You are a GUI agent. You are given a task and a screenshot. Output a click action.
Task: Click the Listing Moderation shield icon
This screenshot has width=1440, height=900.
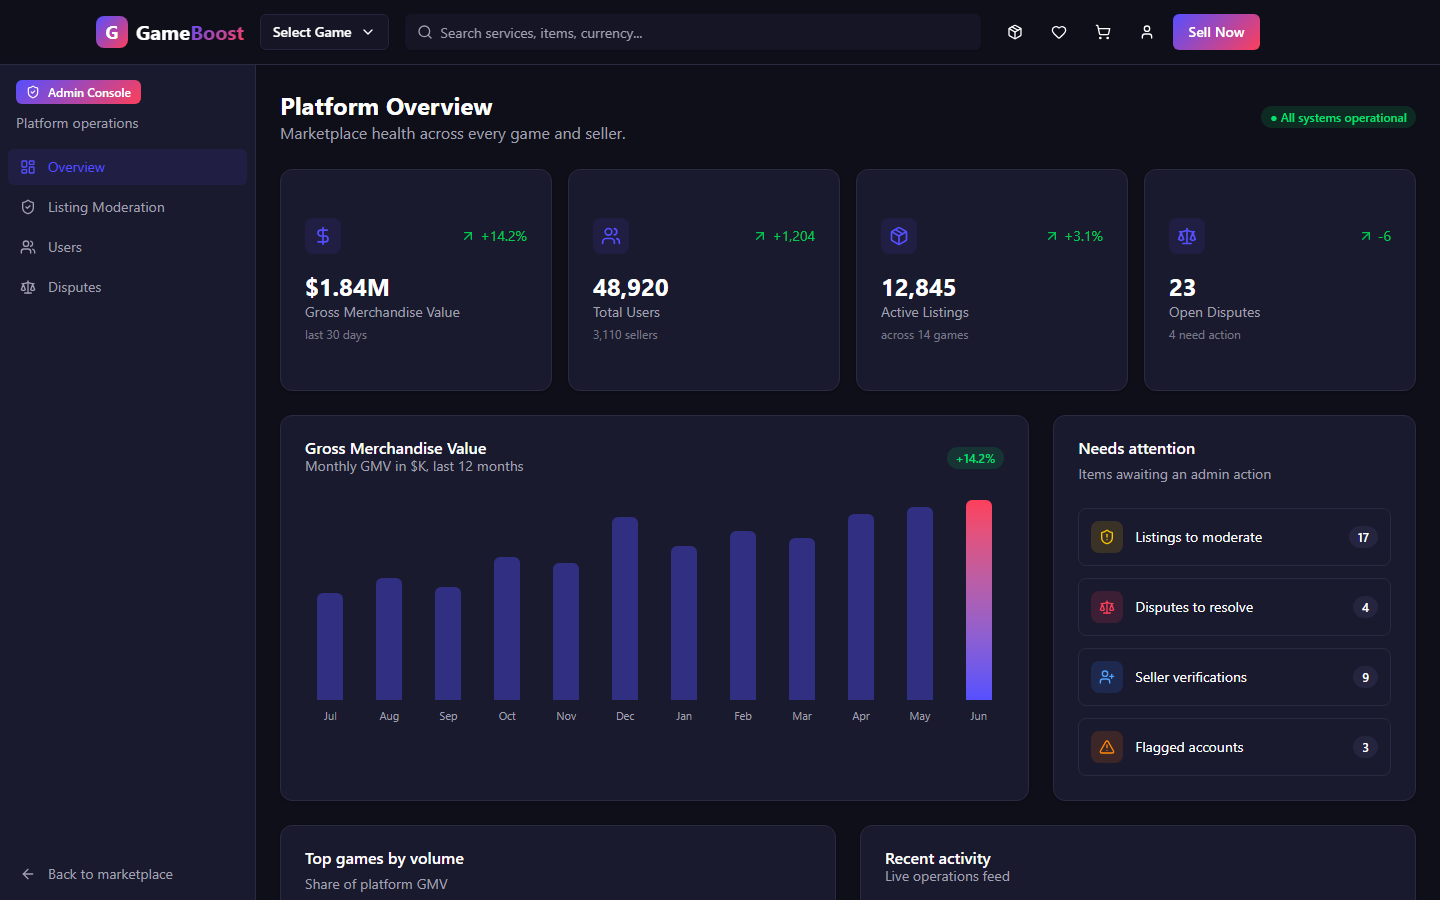click(x=28, y=207)
